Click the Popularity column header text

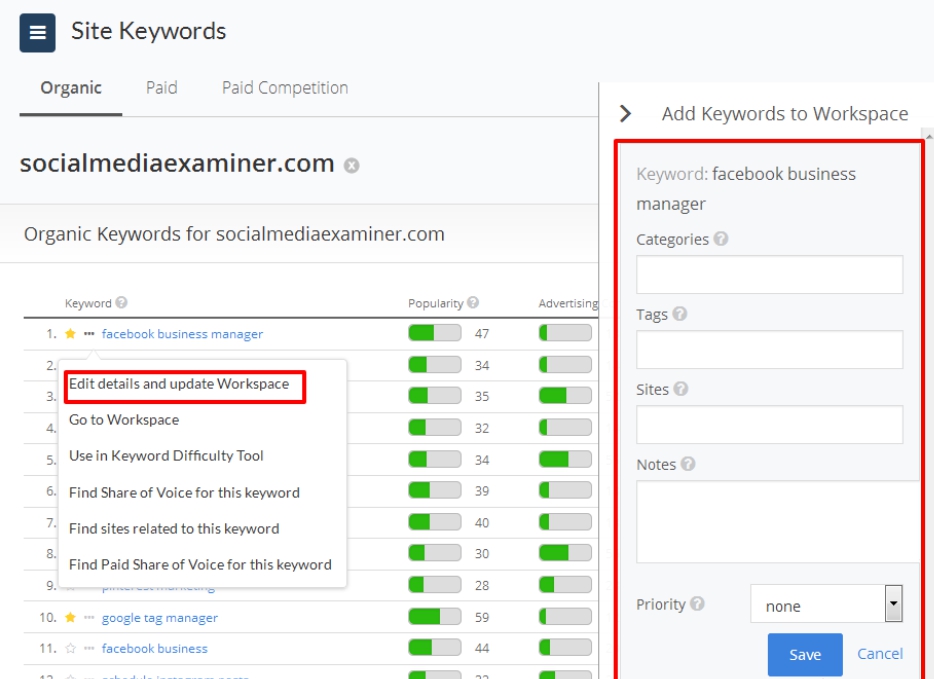(435, 303)
